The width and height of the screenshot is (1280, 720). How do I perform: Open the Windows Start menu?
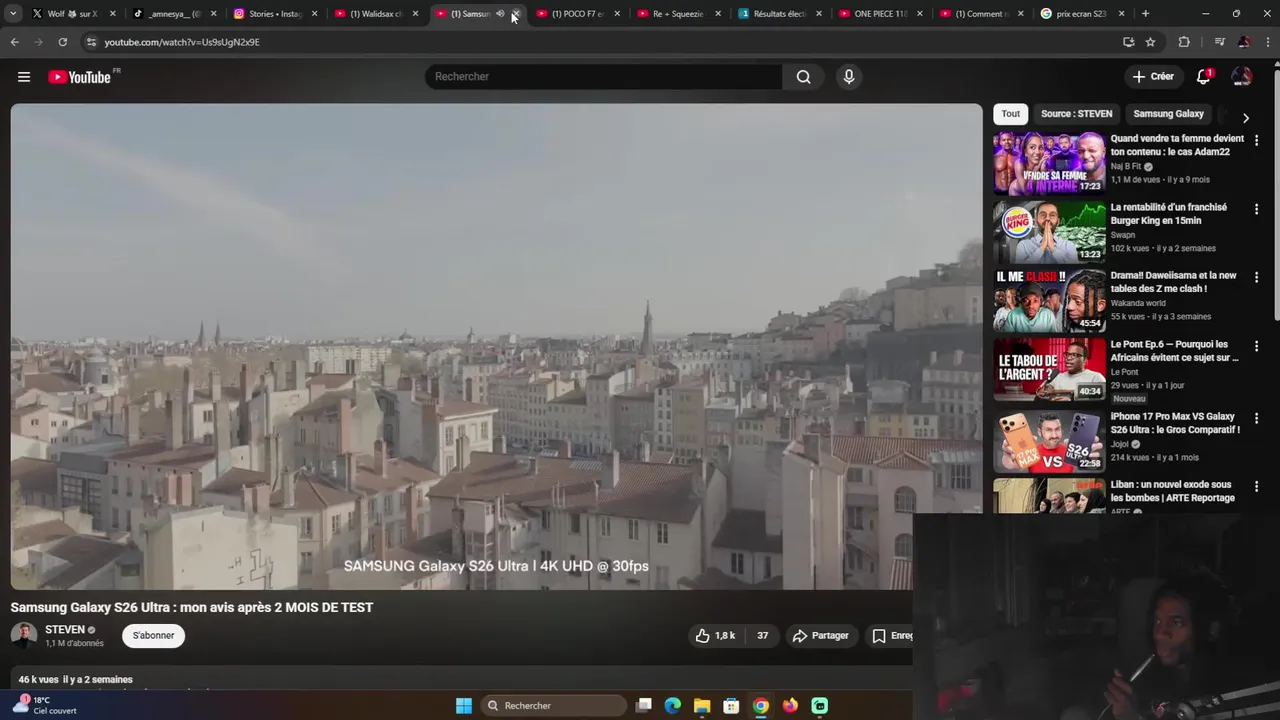[x=464, y=706]
